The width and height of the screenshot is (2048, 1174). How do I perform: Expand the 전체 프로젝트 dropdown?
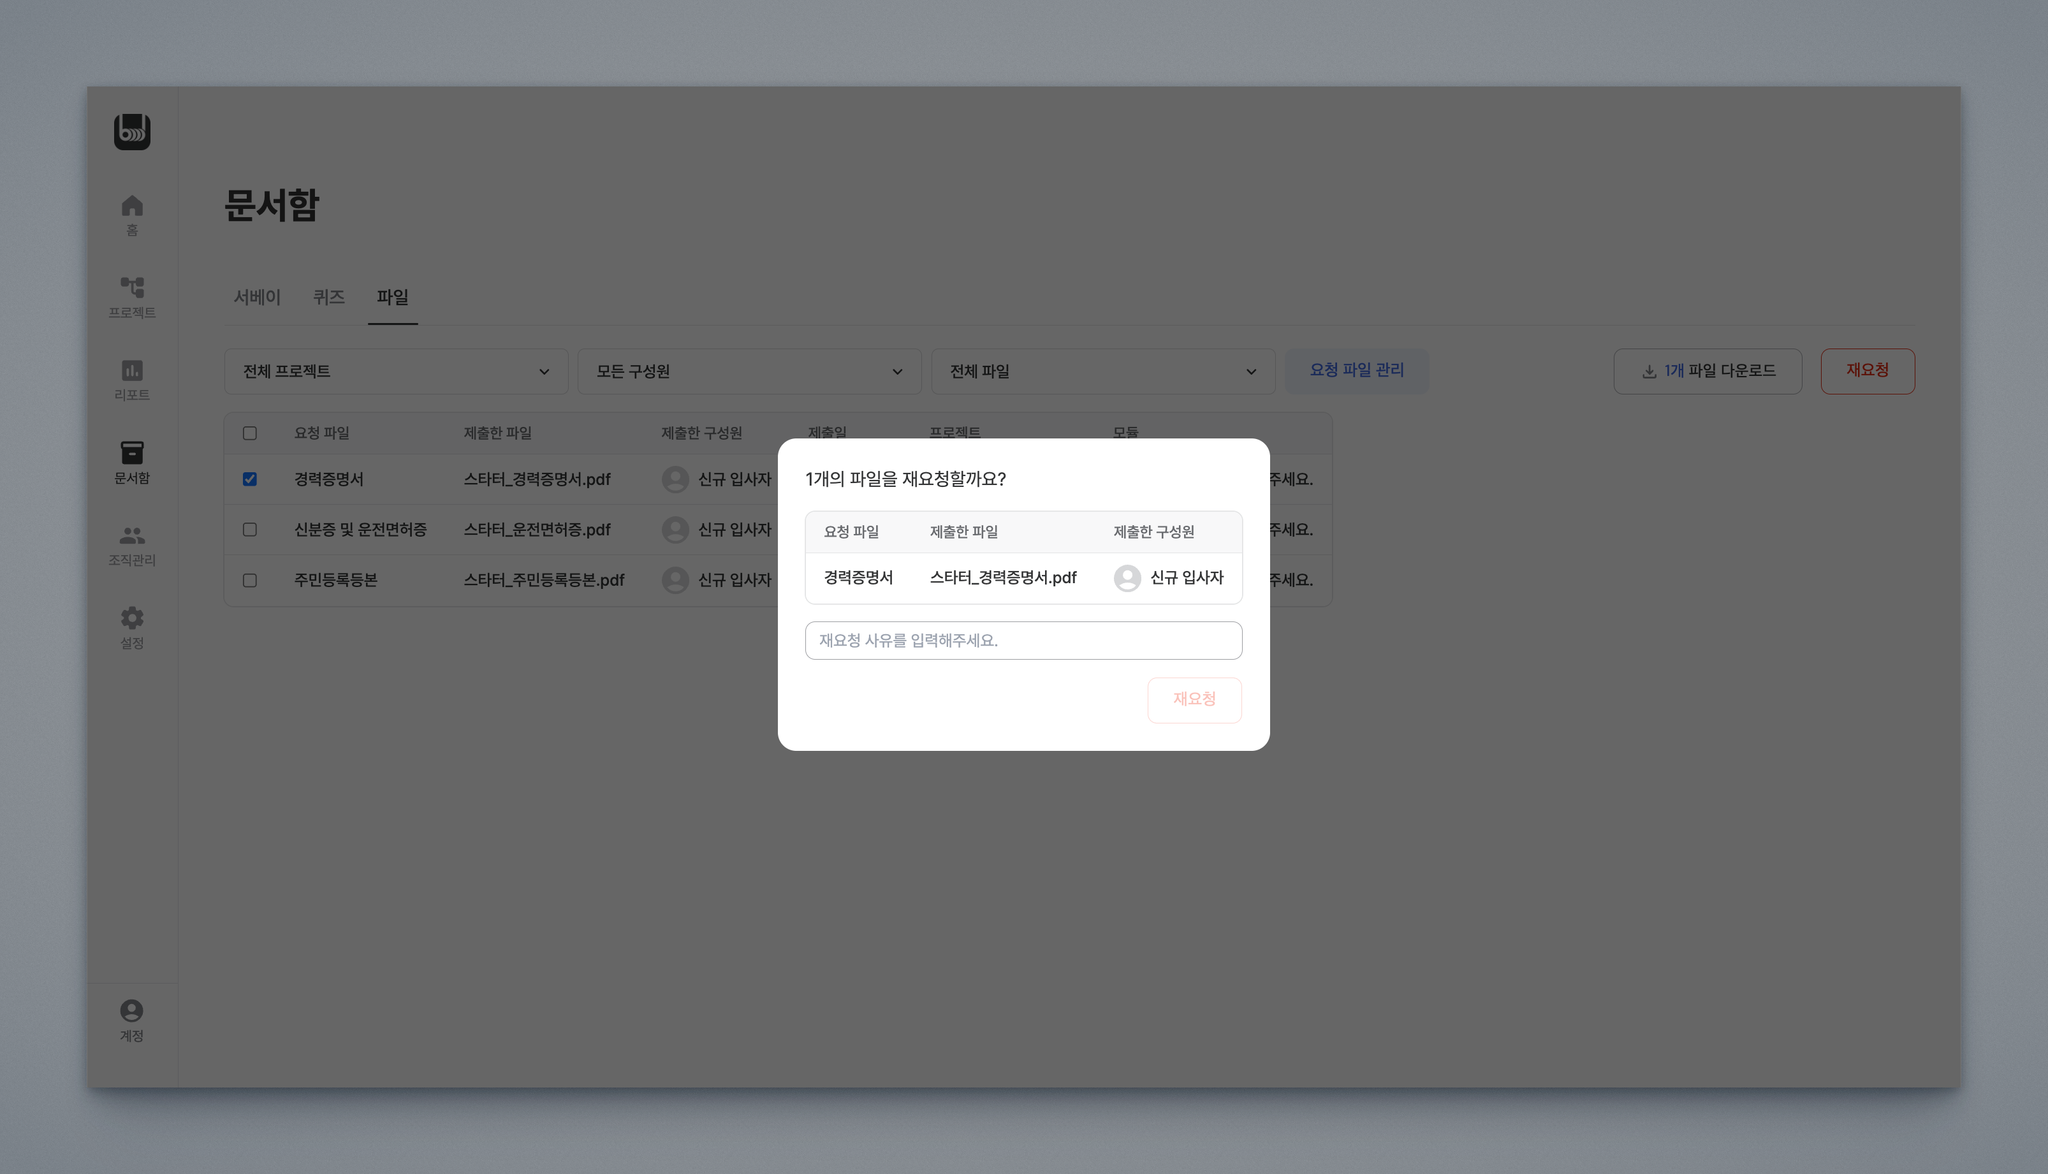click(x=396, y=371)
